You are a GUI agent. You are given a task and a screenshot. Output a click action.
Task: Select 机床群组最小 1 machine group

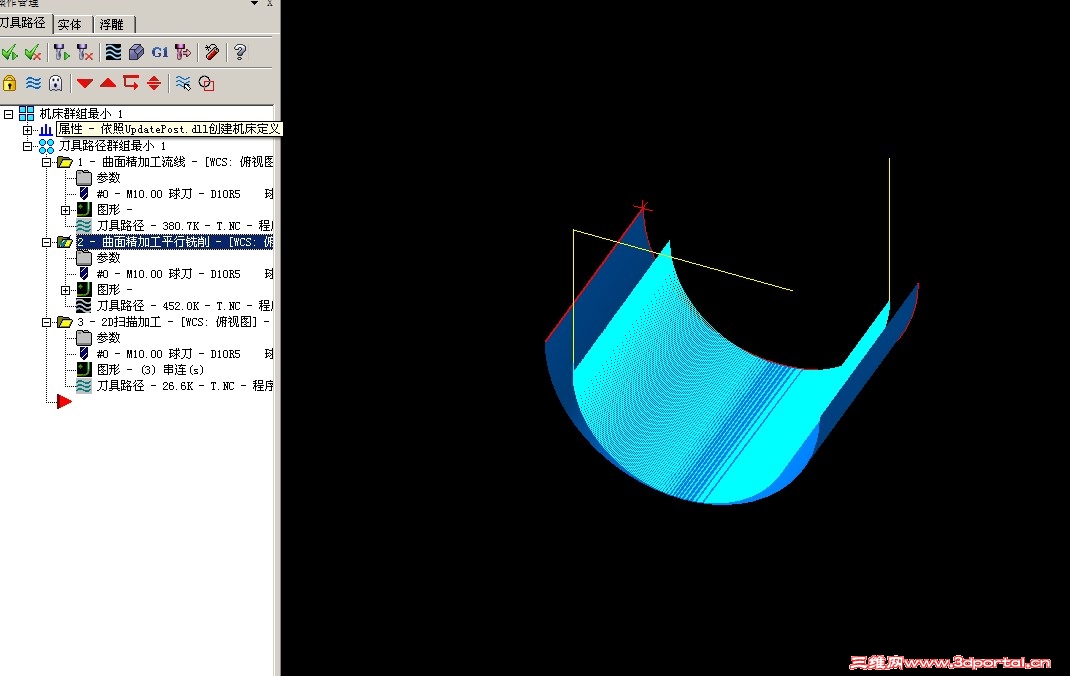pos(81,114)
